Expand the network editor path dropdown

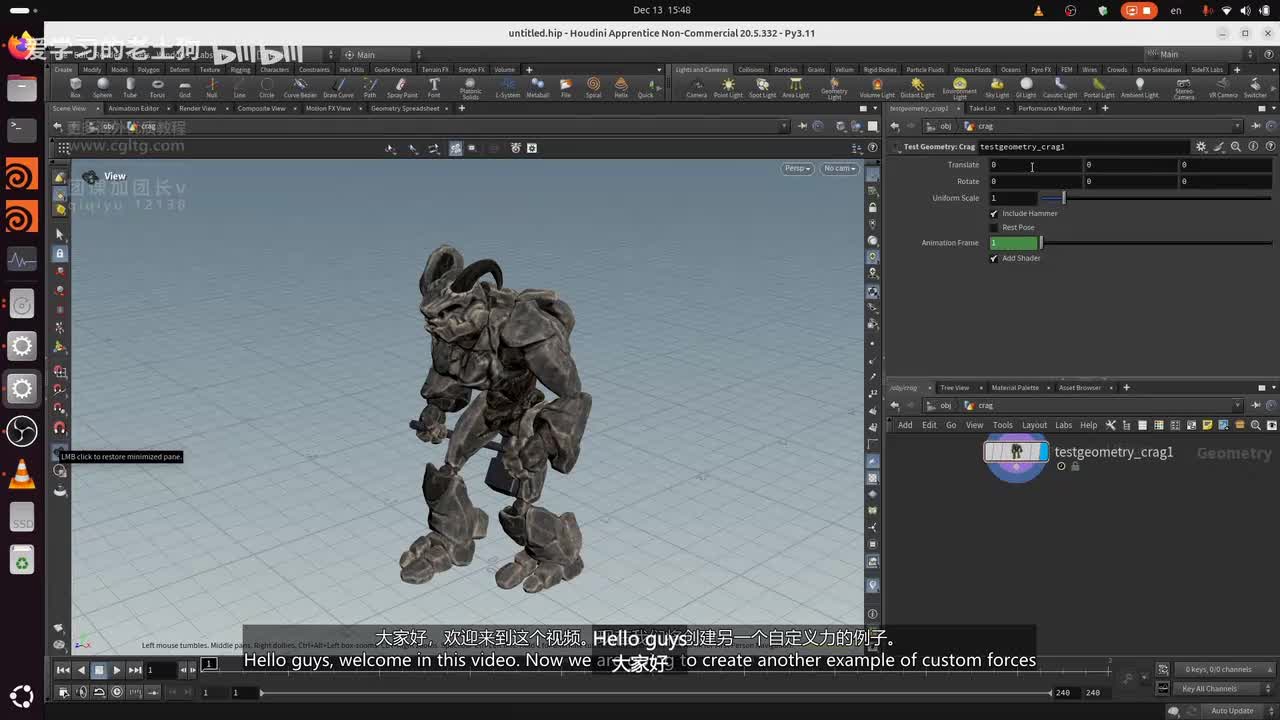(1237, 406)
